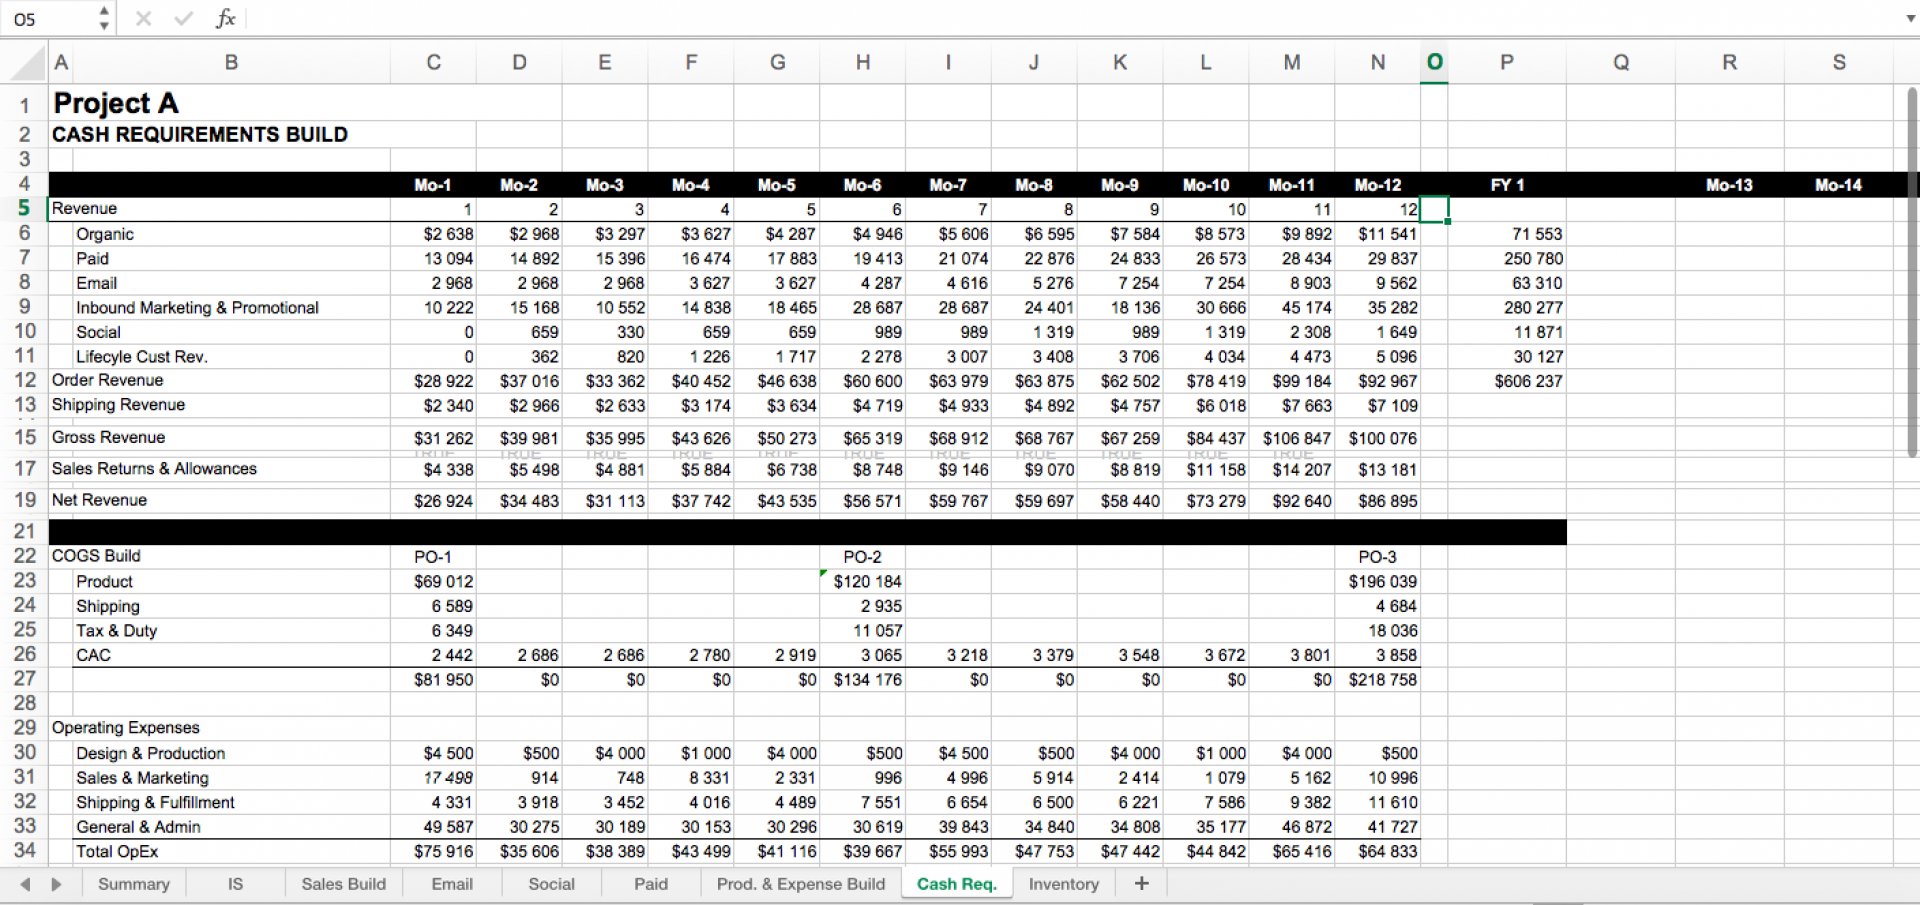Image resolution: width=1920 pixels, height=905 pixels.
Task: Open the Name Box stepper arrows
Action: pyautogui.click(x=104, y=18)
